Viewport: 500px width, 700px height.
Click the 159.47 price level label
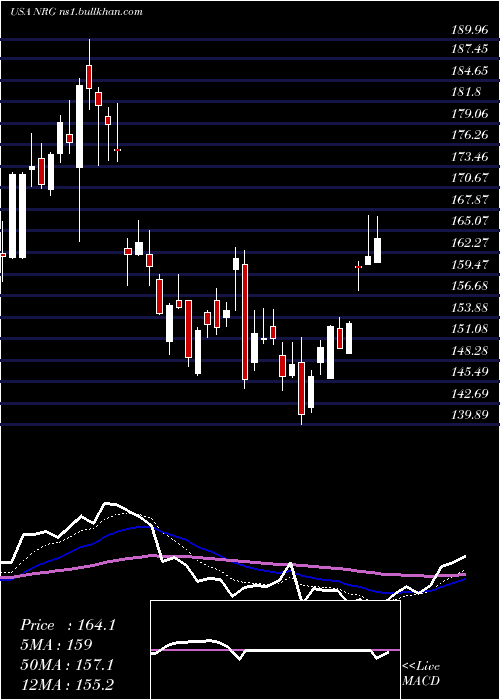tap(469, 264)
